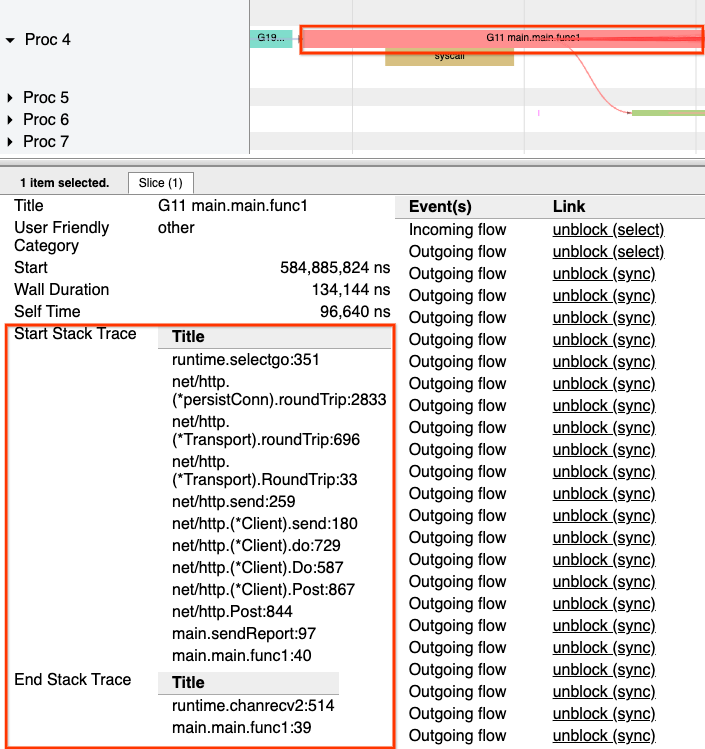
Task: Expand the Proc 7 row
Action: tap(10, 142)
